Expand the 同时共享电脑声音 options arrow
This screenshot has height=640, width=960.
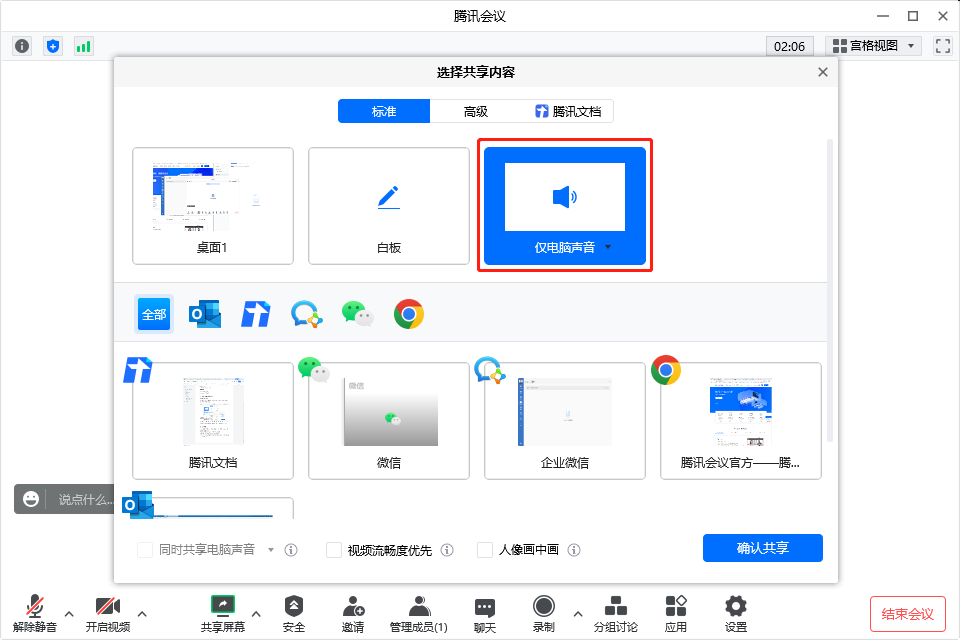271,550
